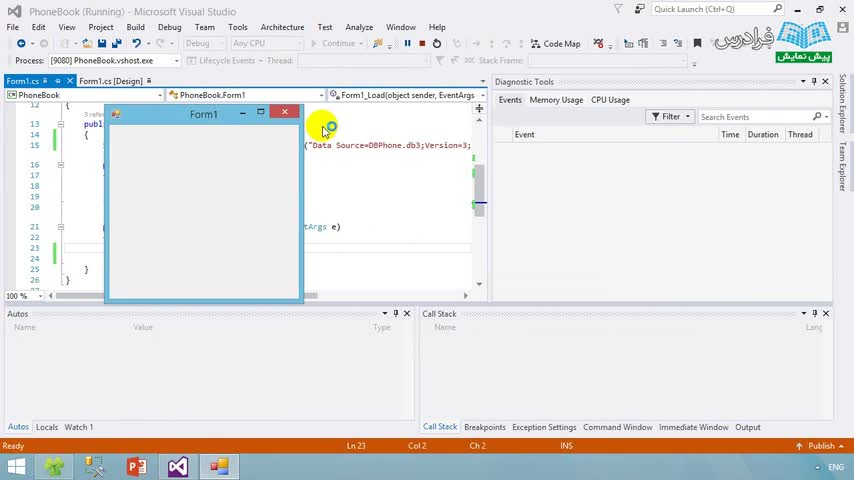The image size is (854, 480).
Task: Click the ENG language indicator in tray
Action: (x=835, y=467)
